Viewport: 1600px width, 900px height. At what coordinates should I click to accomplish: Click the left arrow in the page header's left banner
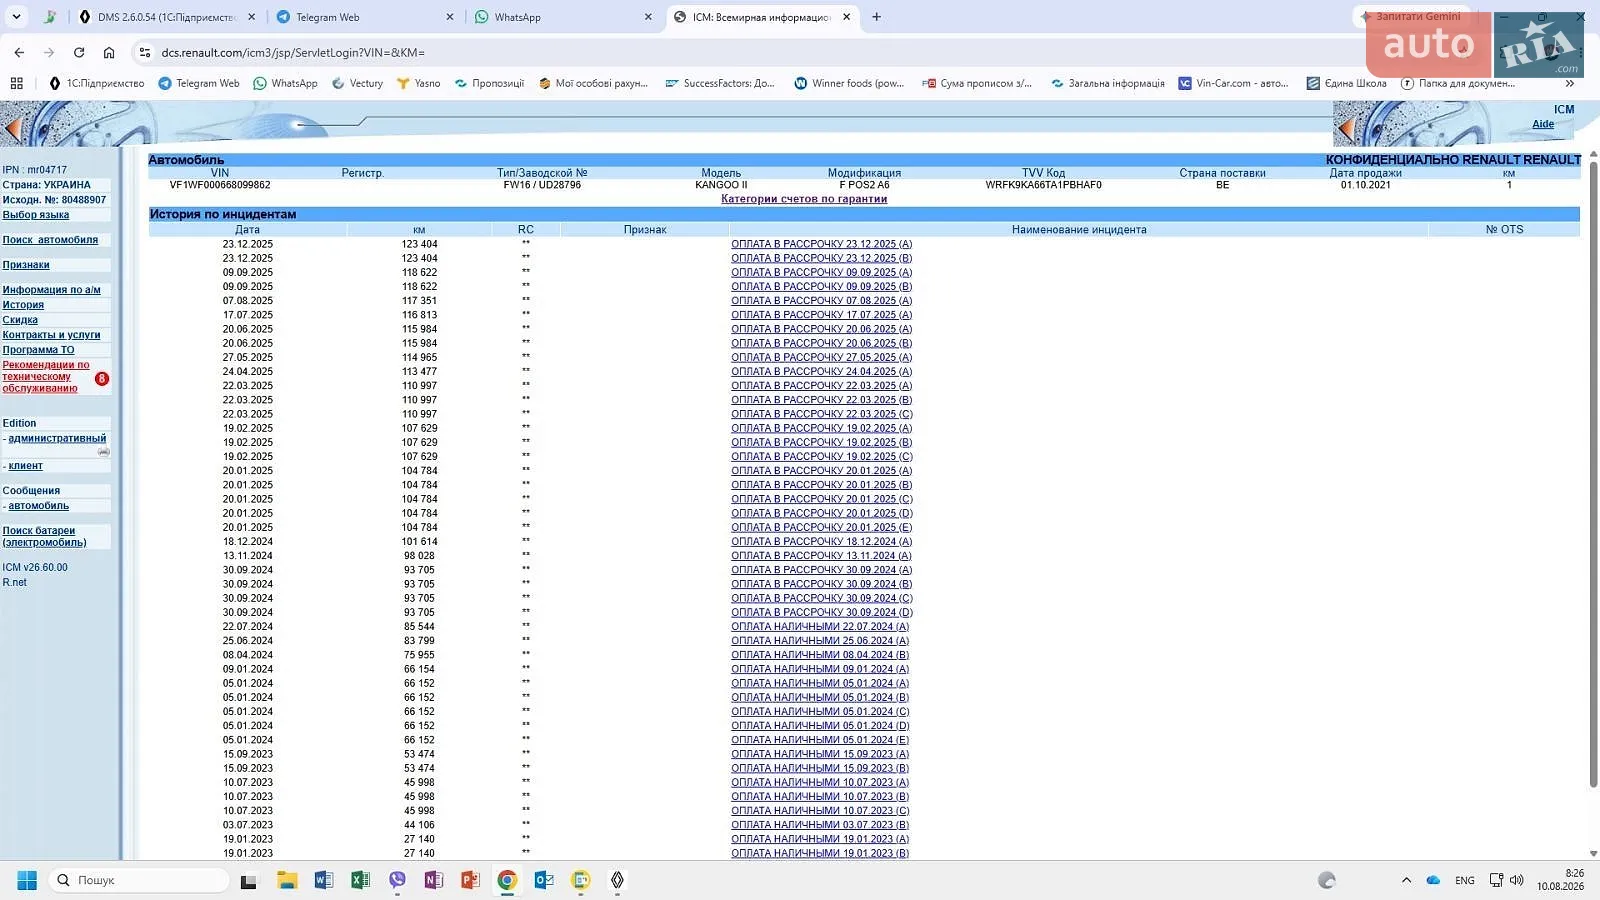point(12,129)
